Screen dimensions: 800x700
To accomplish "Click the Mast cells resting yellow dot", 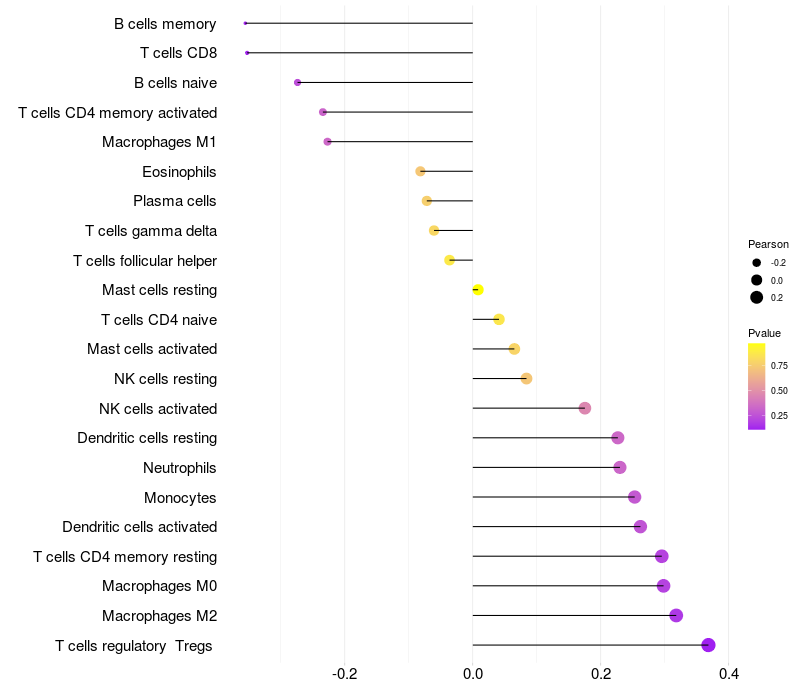I will [478, 290].
